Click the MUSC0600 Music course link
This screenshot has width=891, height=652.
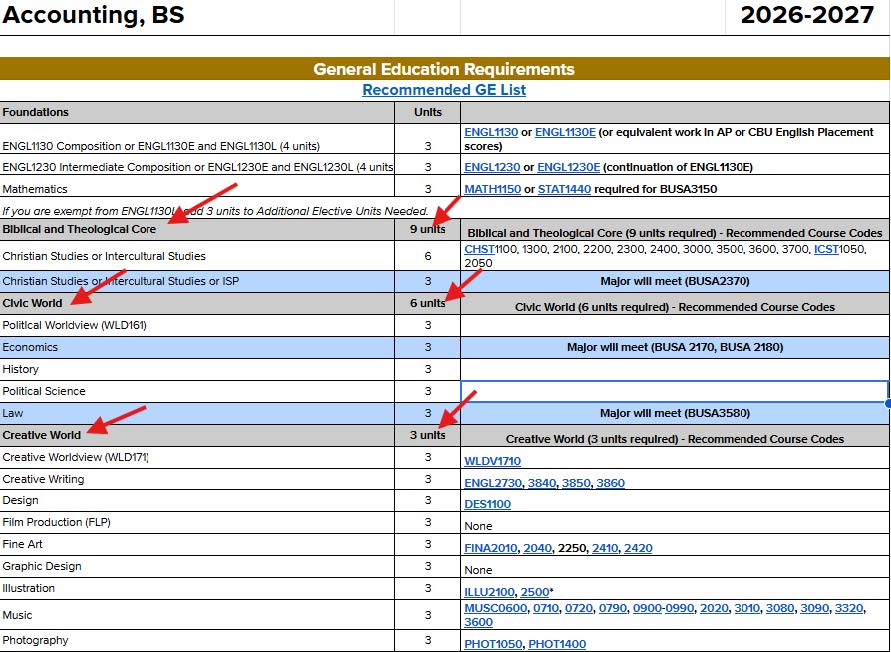(x=496, y=608)
